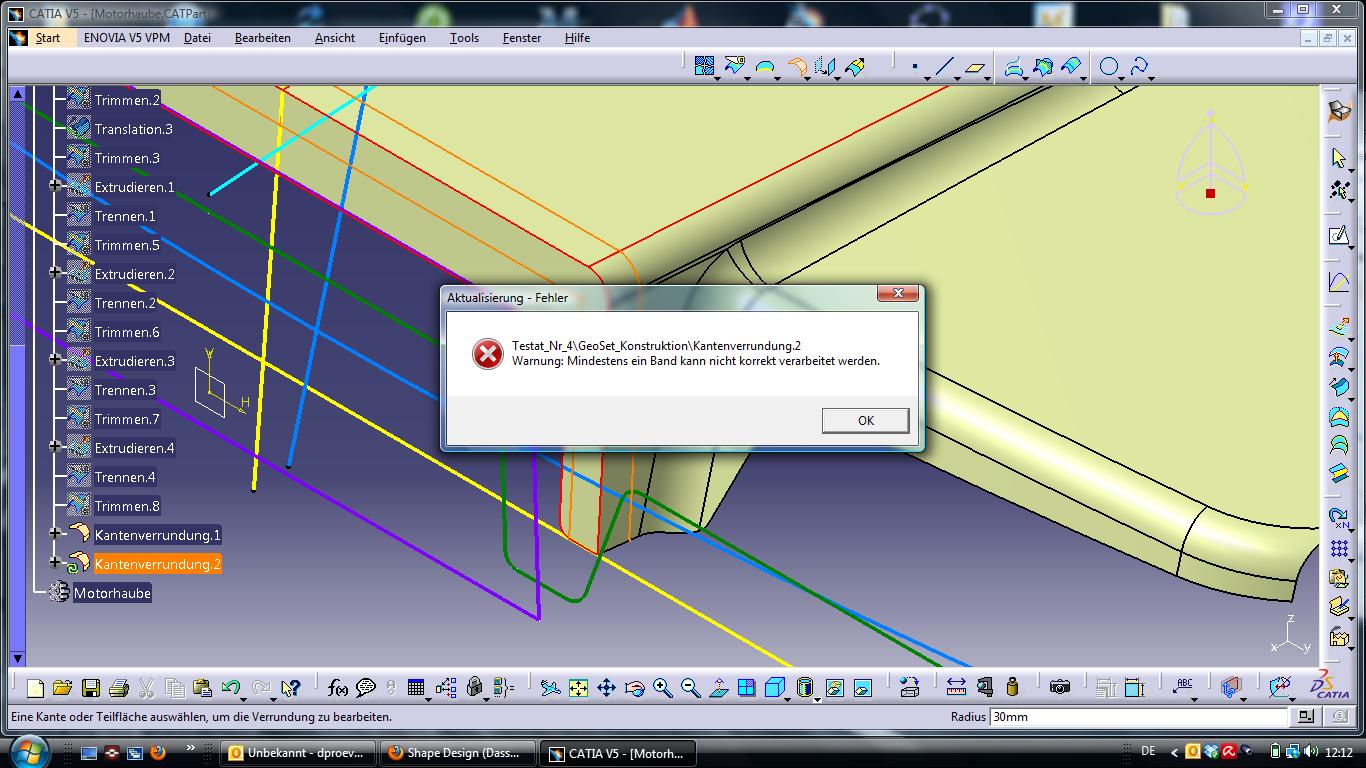The width and height of the screenshot is (1366, 768).
Task: Open the Ansicht menu
Action: click(335, 38)
